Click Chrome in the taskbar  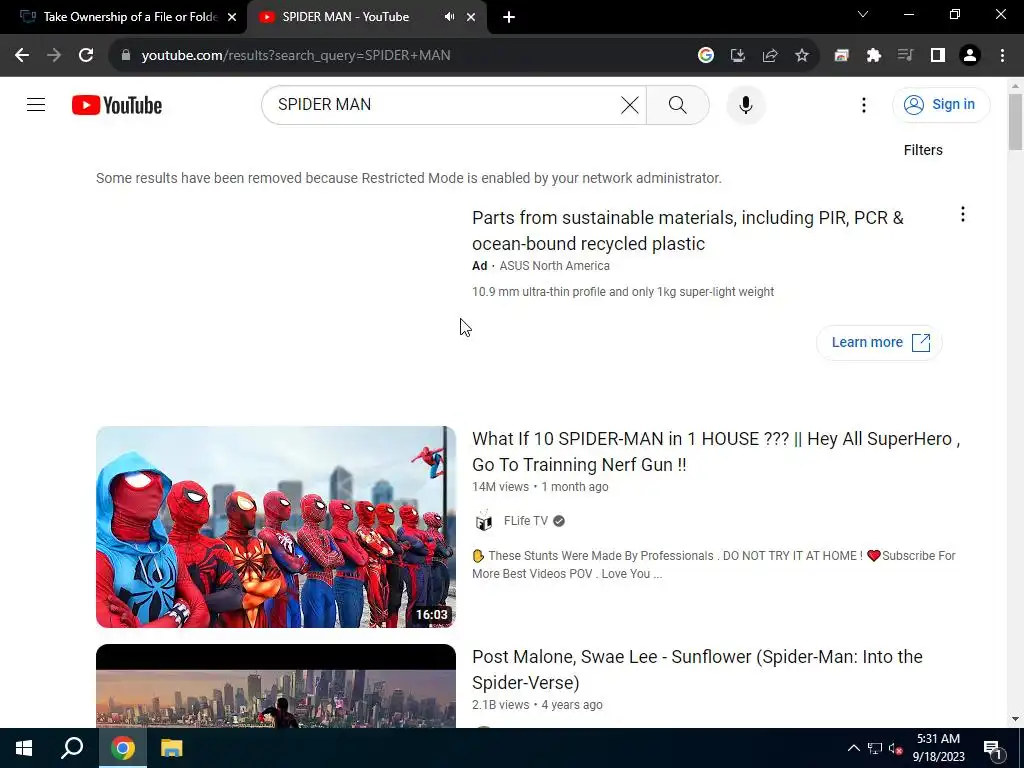123,748
